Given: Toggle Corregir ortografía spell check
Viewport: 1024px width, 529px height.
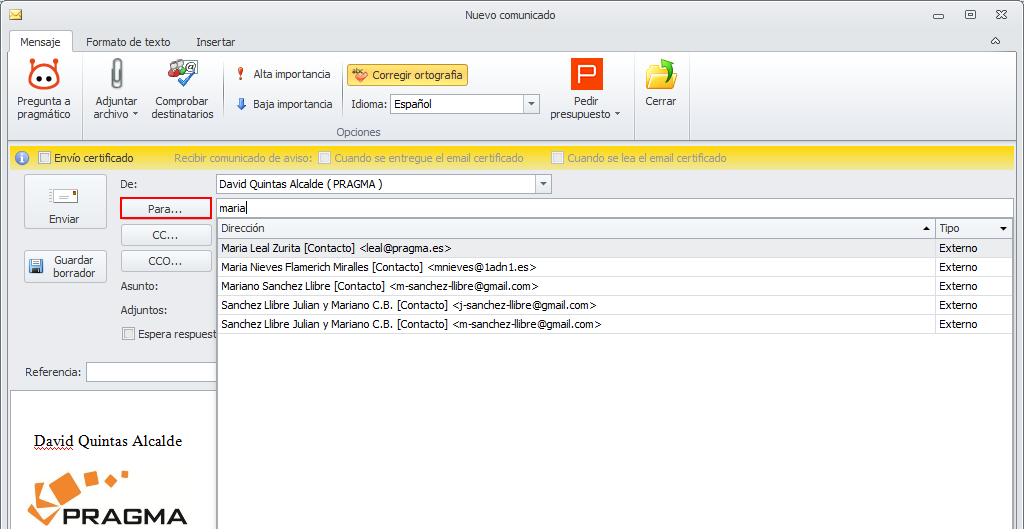Looking at the screenshot, I should coord(408,75).
